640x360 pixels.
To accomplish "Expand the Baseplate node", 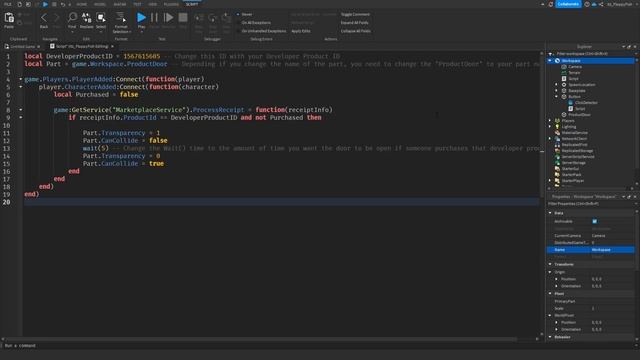I will [x=557, y=91].
